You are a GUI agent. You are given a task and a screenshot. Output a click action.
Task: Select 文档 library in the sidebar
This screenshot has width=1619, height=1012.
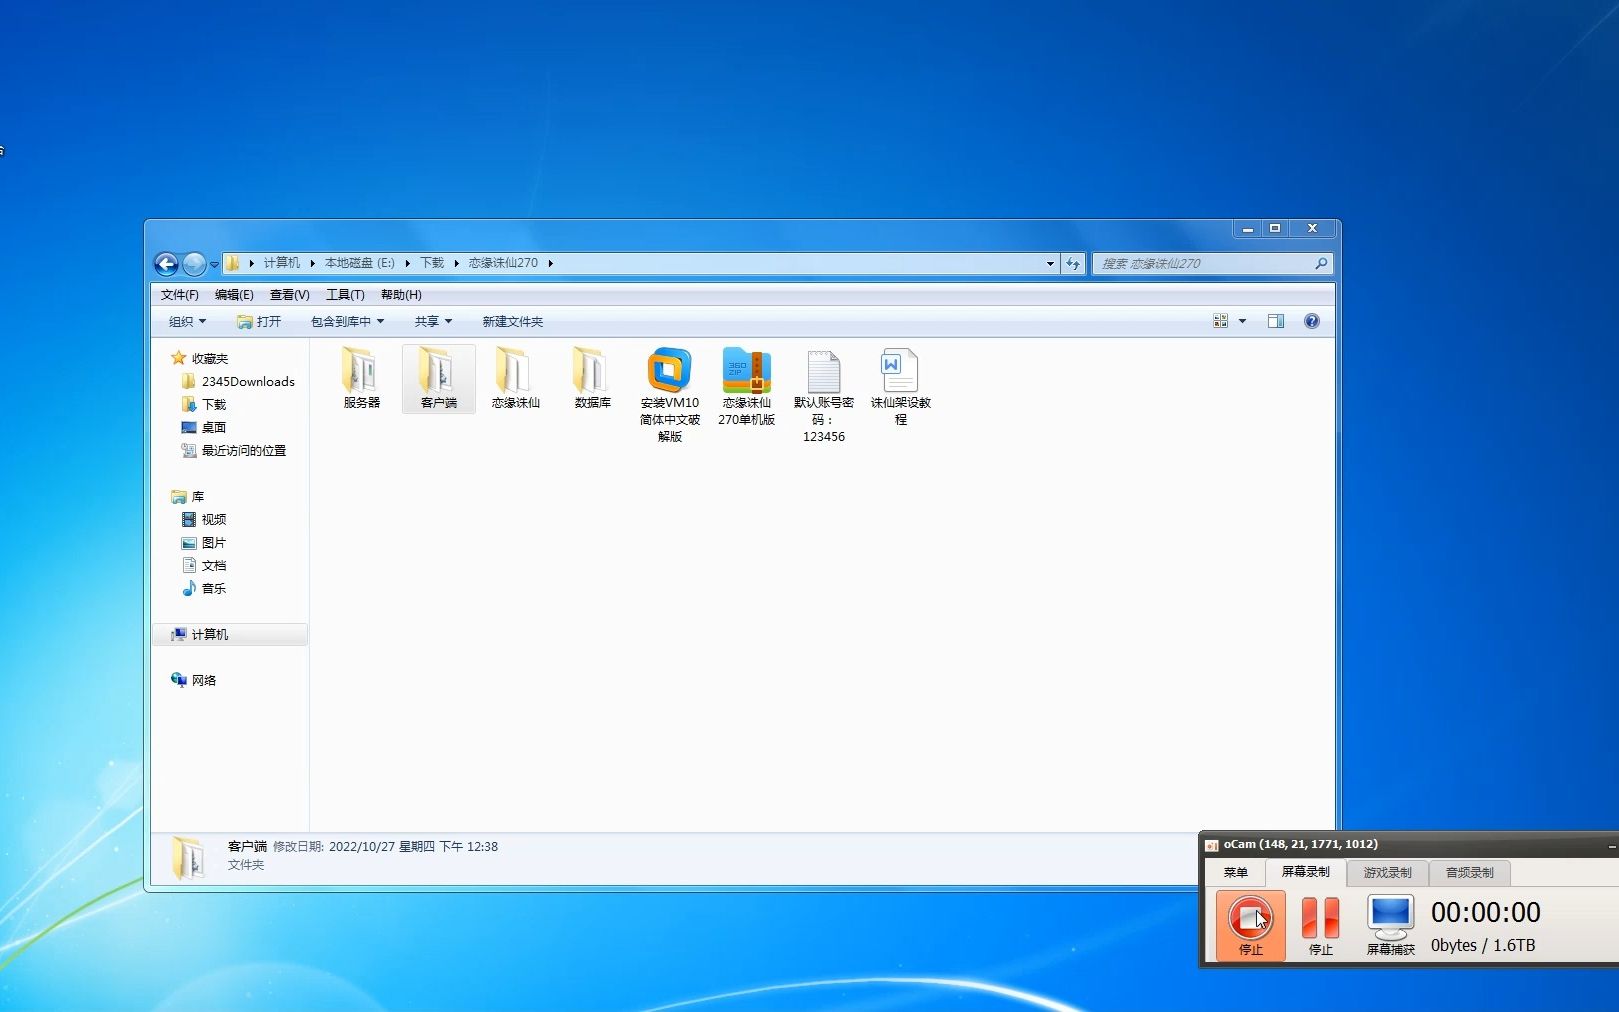click(x=204, y=565)
